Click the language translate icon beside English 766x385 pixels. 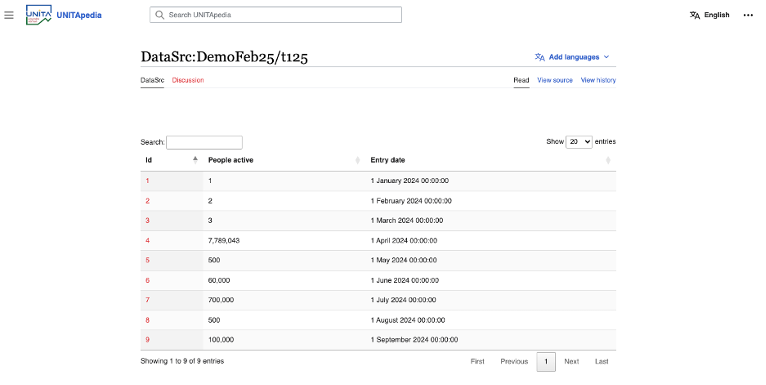point(695,15)
